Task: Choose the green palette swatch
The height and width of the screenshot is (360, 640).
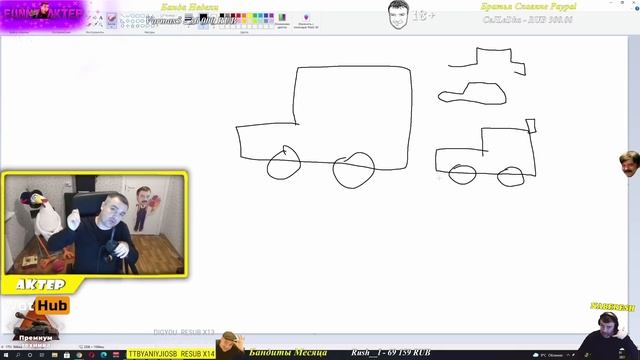Action: 255,15
